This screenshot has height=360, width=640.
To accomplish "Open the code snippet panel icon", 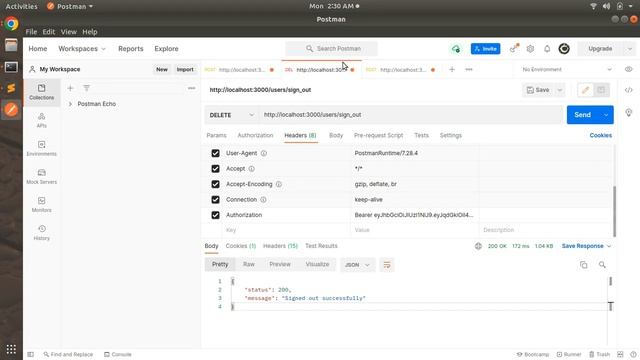I will coord(629,90).
